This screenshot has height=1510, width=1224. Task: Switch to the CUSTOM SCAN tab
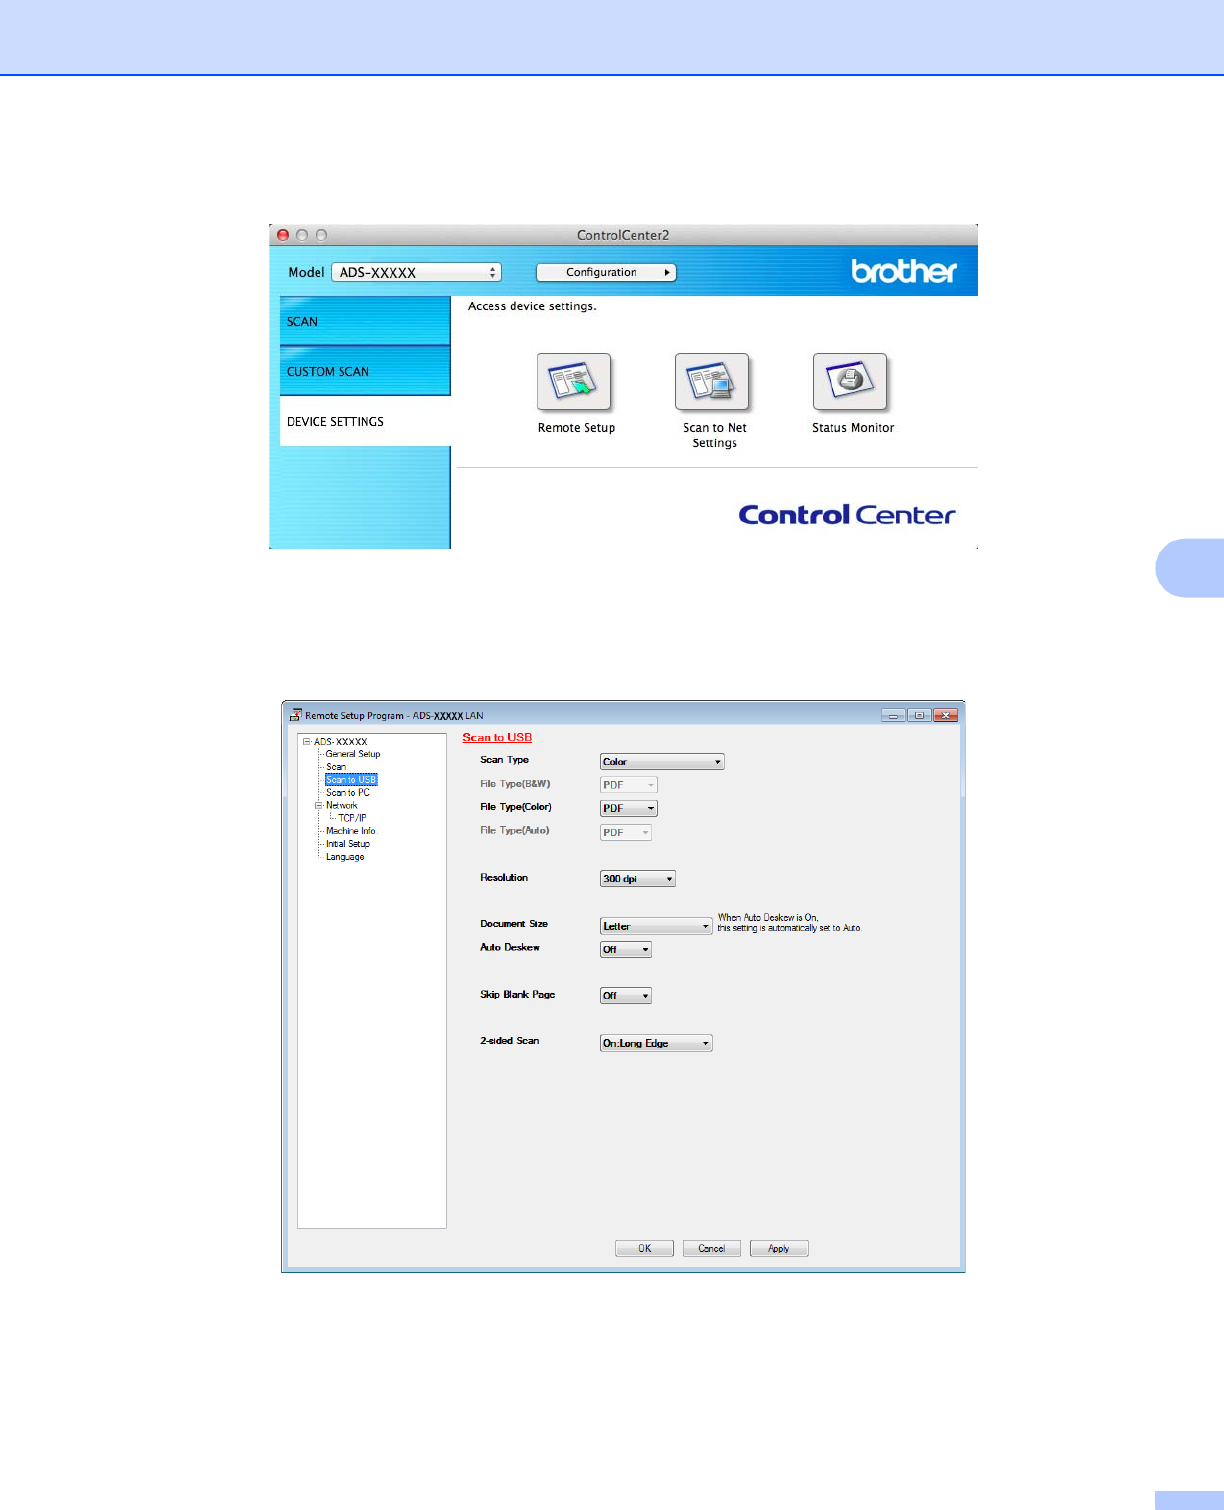pyautogui.click(x=365, y=371)
